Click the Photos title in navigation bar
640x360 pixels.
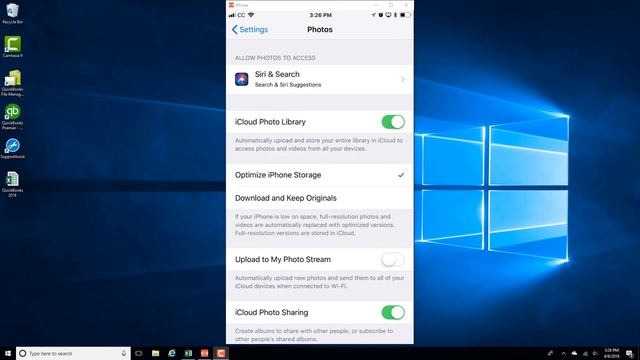click(320, 29)
